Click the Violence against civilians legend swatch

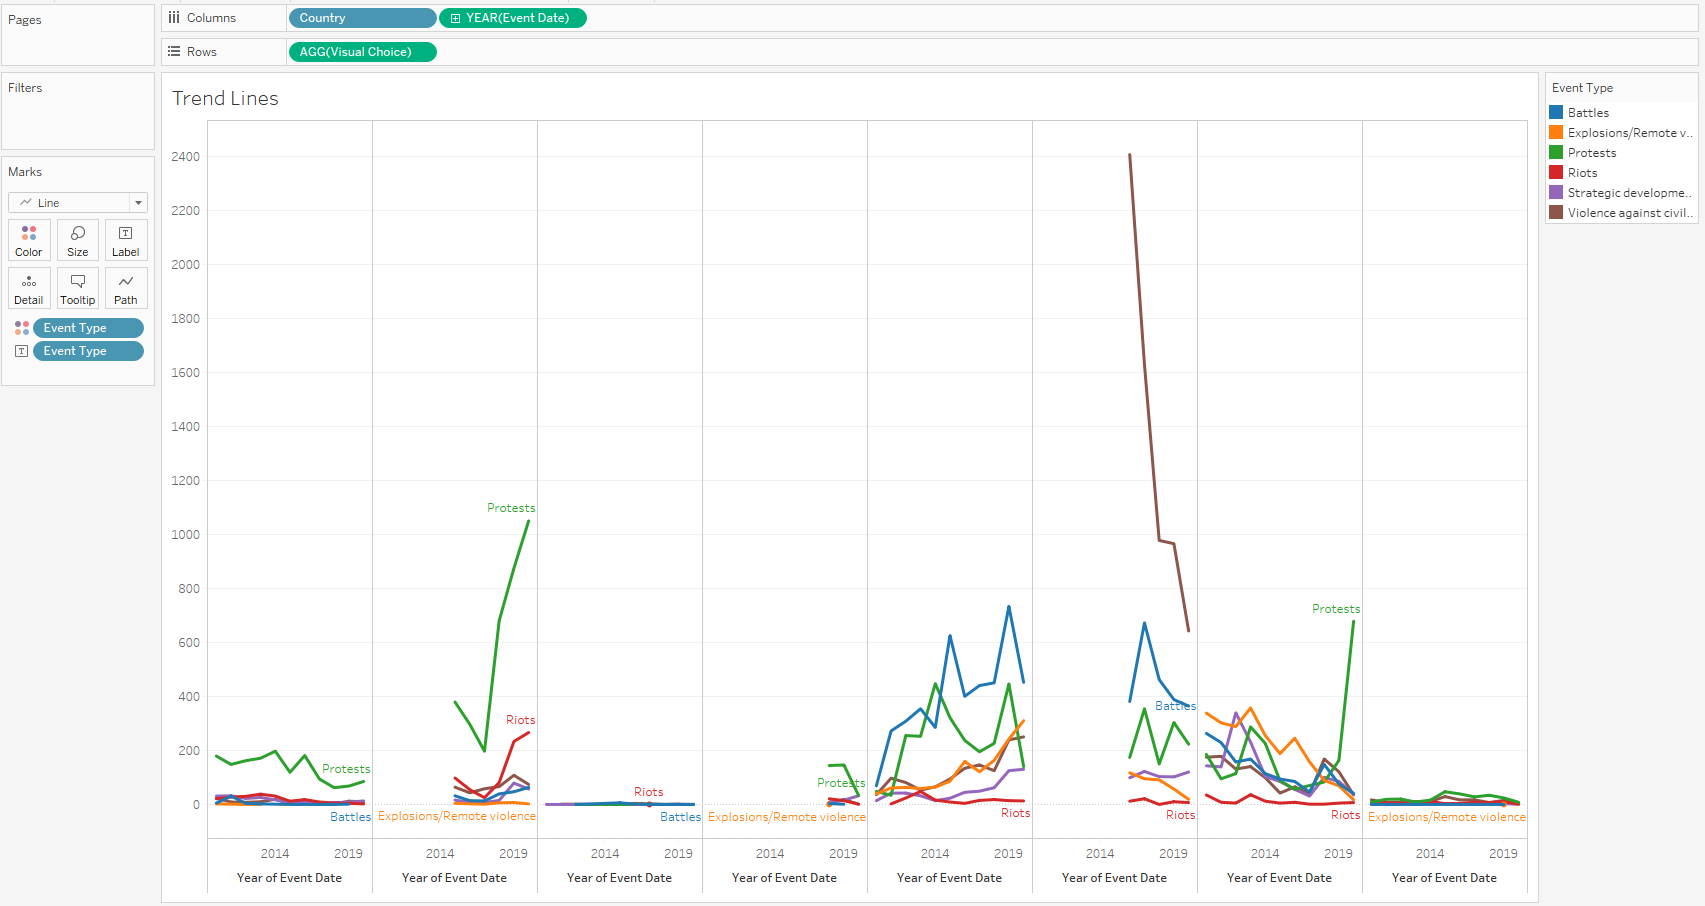point(1556,213)
